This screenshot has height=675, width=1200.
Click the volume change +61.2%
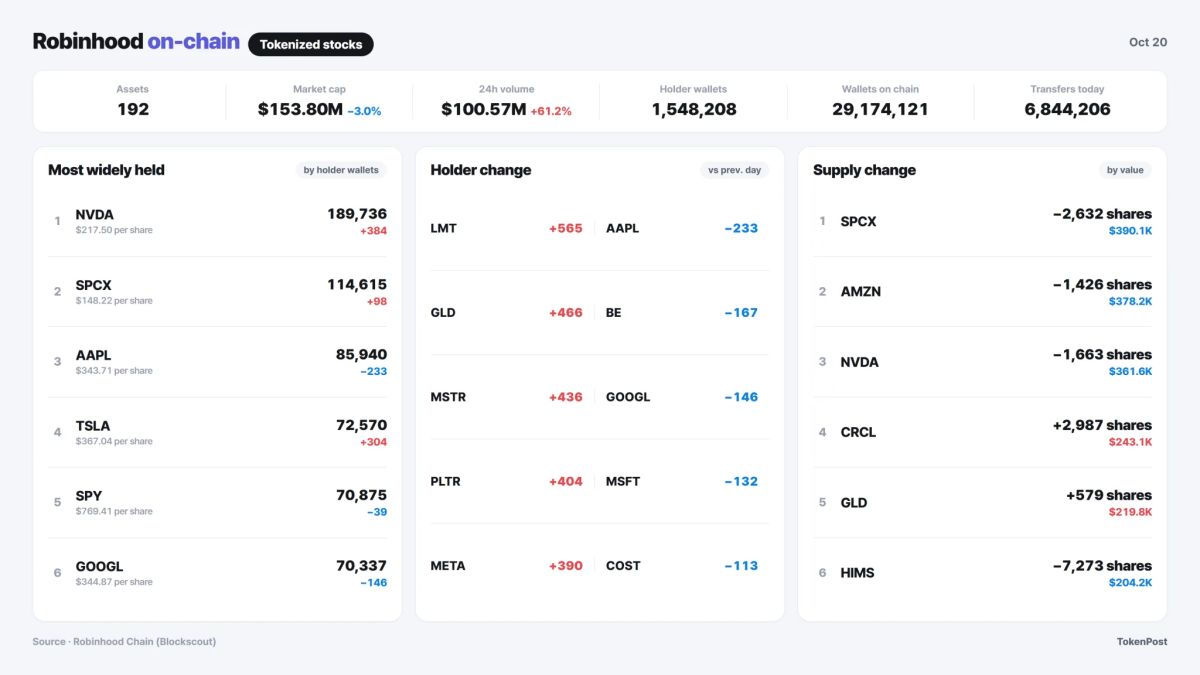click(551, 111)
